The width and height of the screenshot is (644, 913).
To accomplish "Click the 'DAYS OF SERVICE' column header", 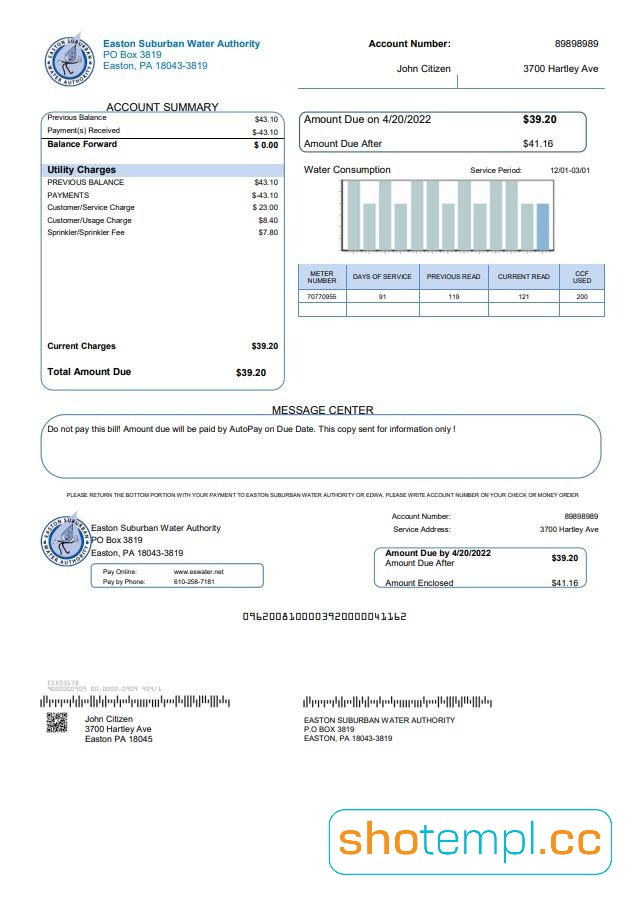I will tap(382, 277).
